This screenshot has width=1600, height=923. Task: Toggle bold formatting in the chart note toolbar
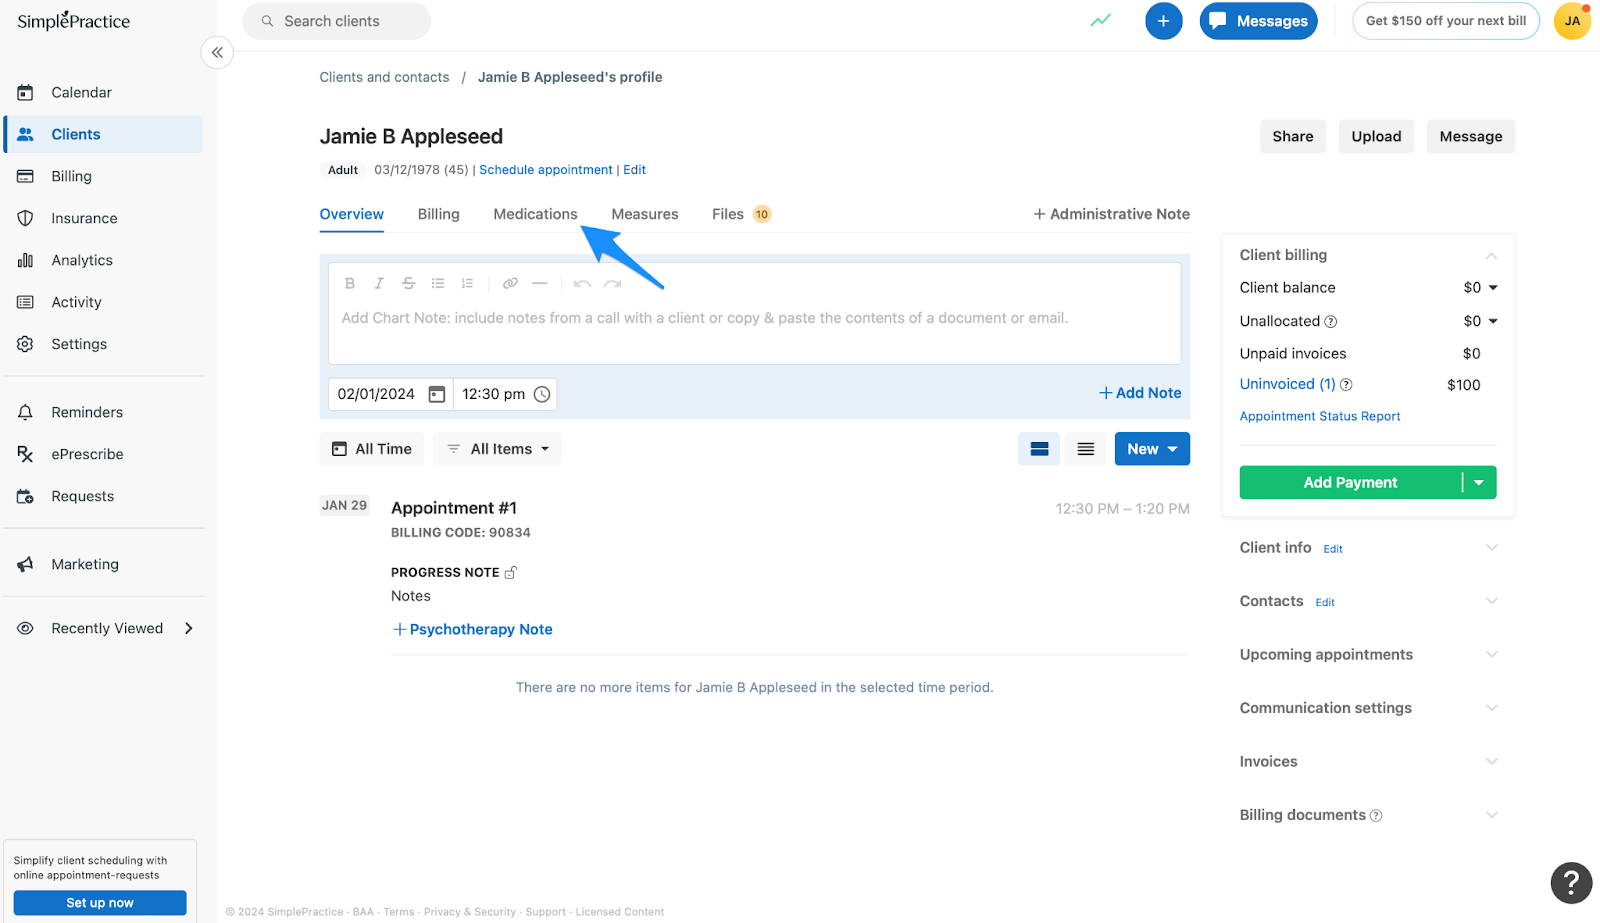tap(349, 283)
